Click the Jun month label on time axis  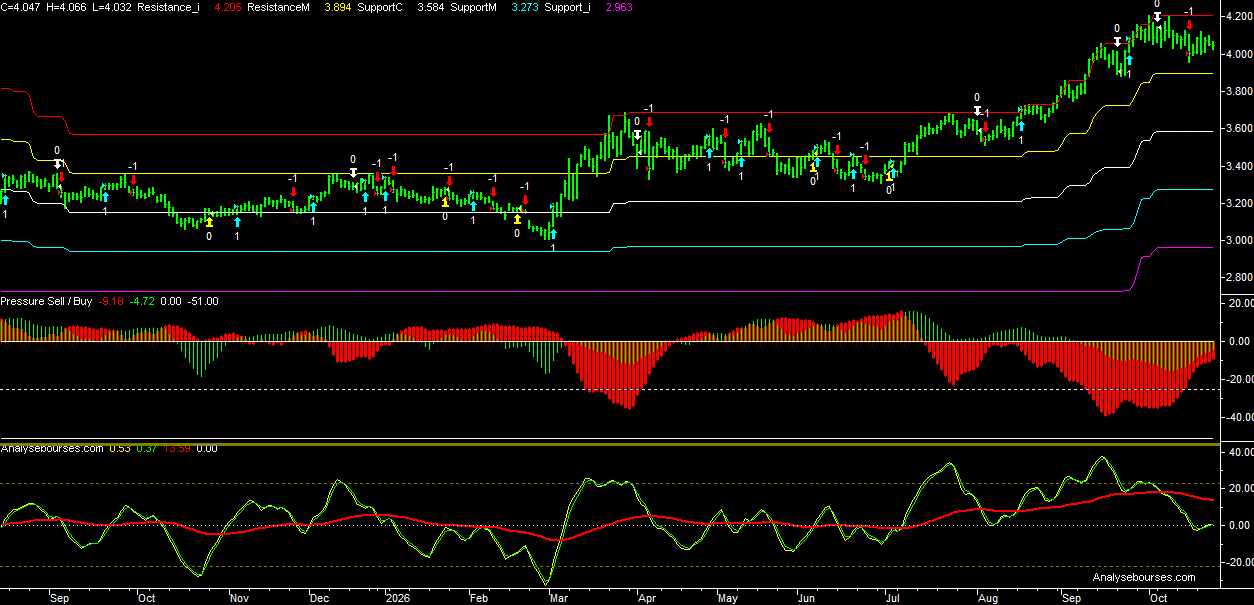pyautogui.click(x=808, y=598)
